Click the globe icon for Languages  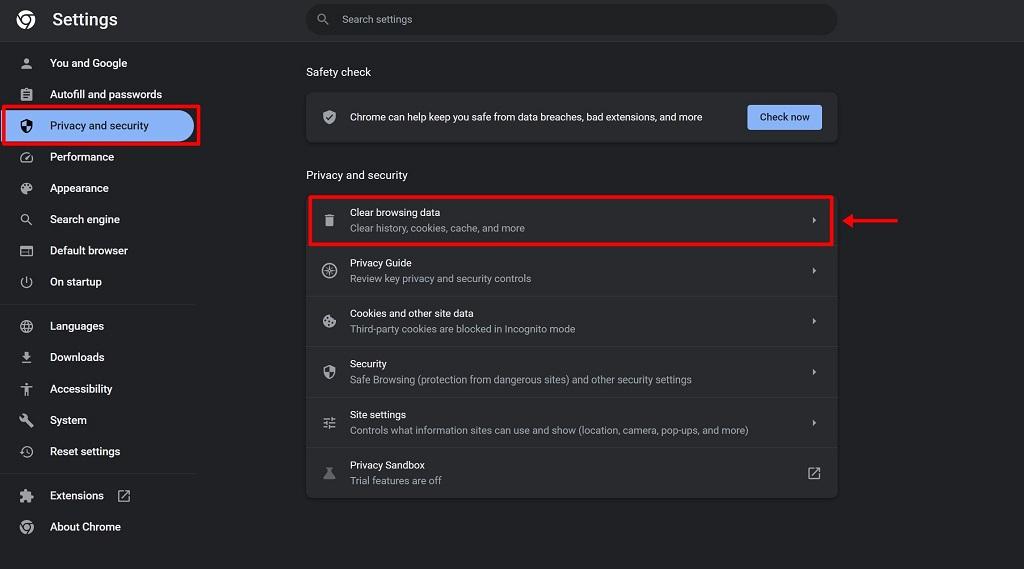point(26,326)
